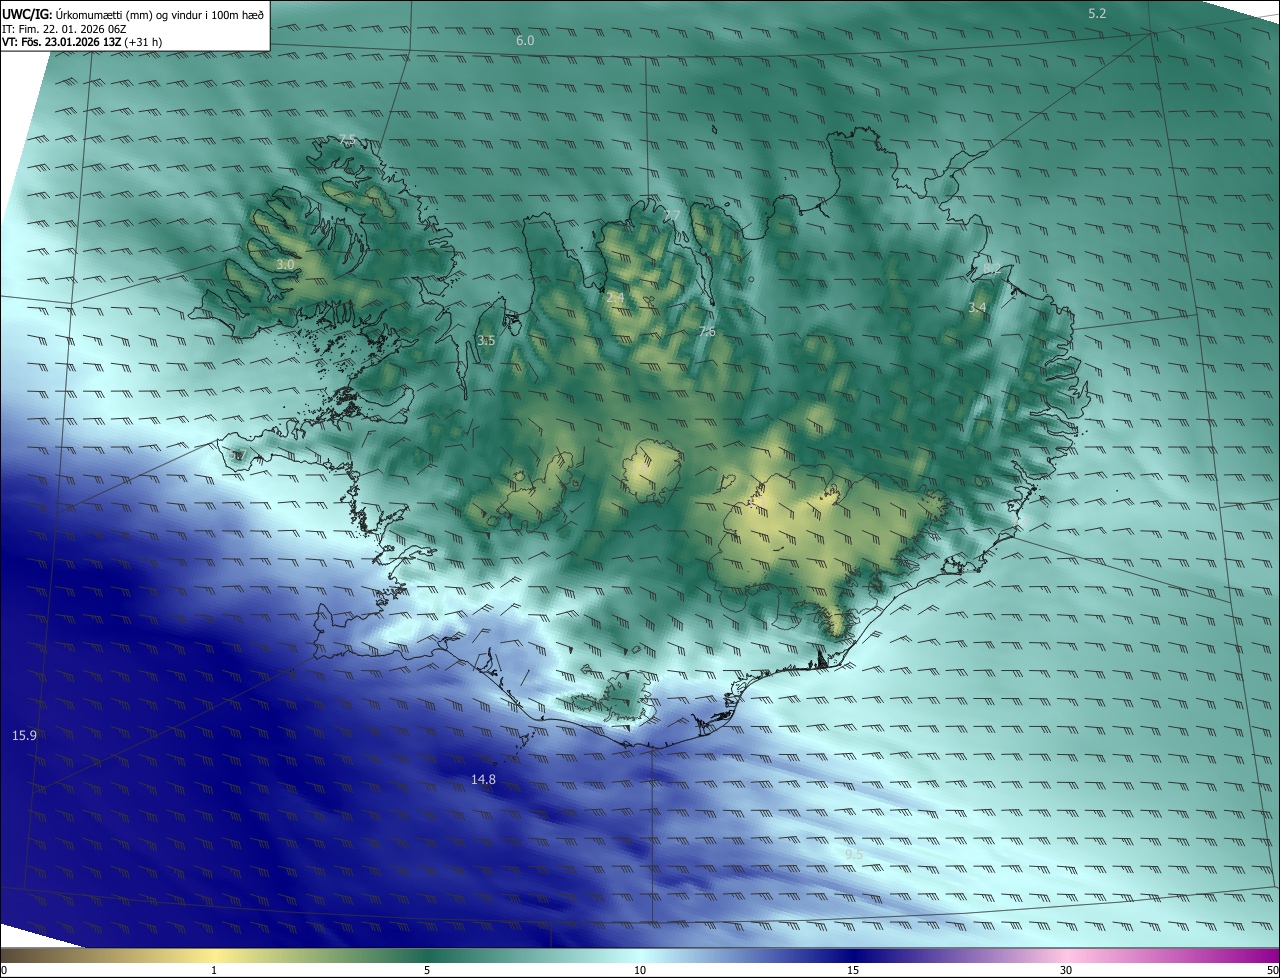
Task: Click the colour scale tick label 10
Action: (x=640, y=970)
